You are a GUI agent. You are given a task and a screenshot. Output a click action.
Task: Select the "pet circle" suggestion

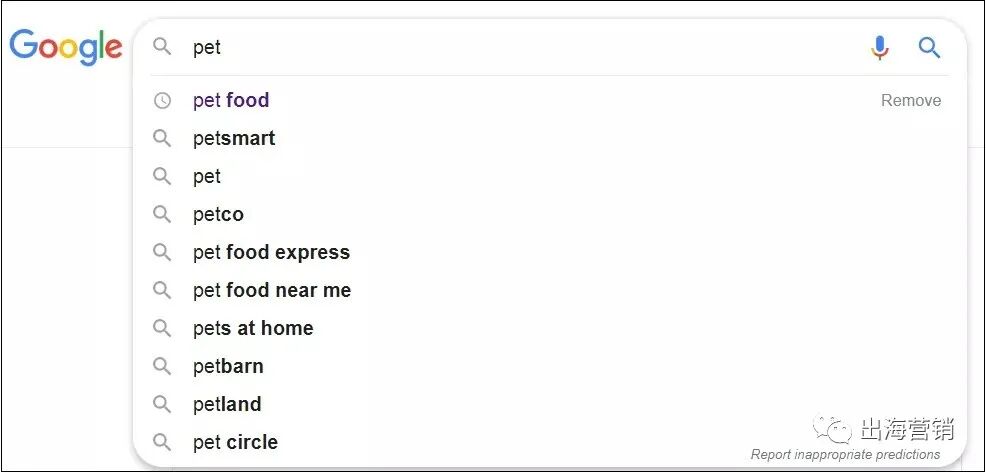tap(235, 442)
